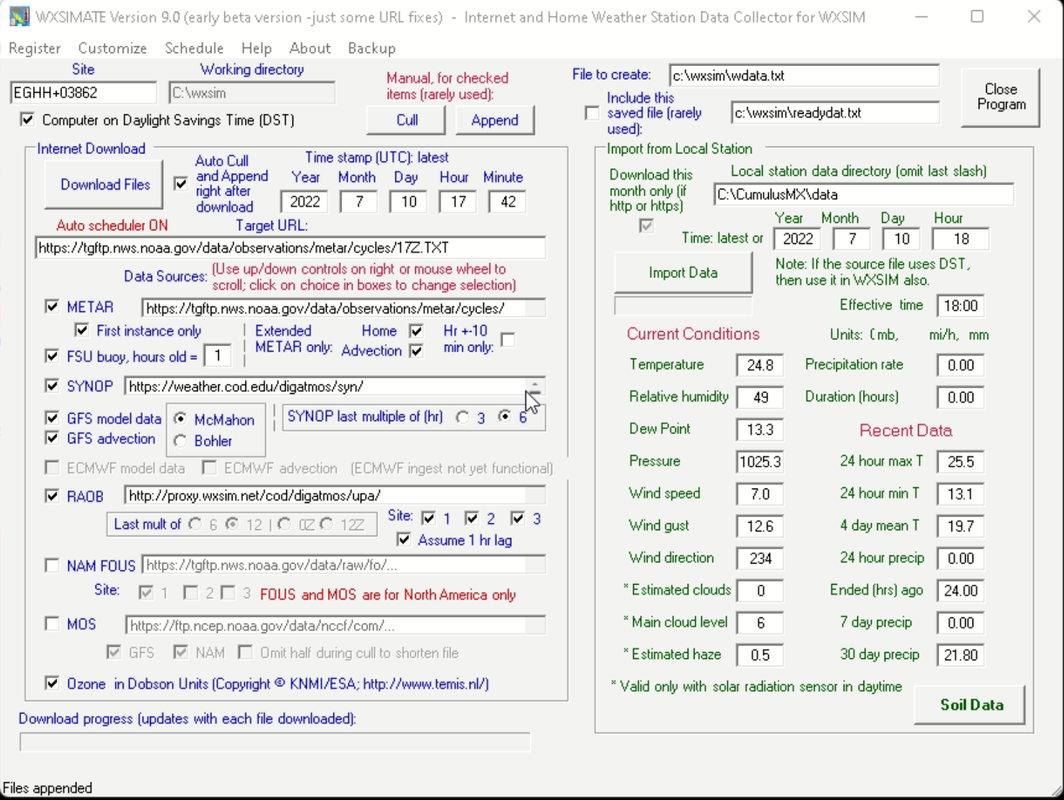Enable Hr +-10 min only checkbox
This screenshot has height=800, width=1064.
(x=507, y=339)
